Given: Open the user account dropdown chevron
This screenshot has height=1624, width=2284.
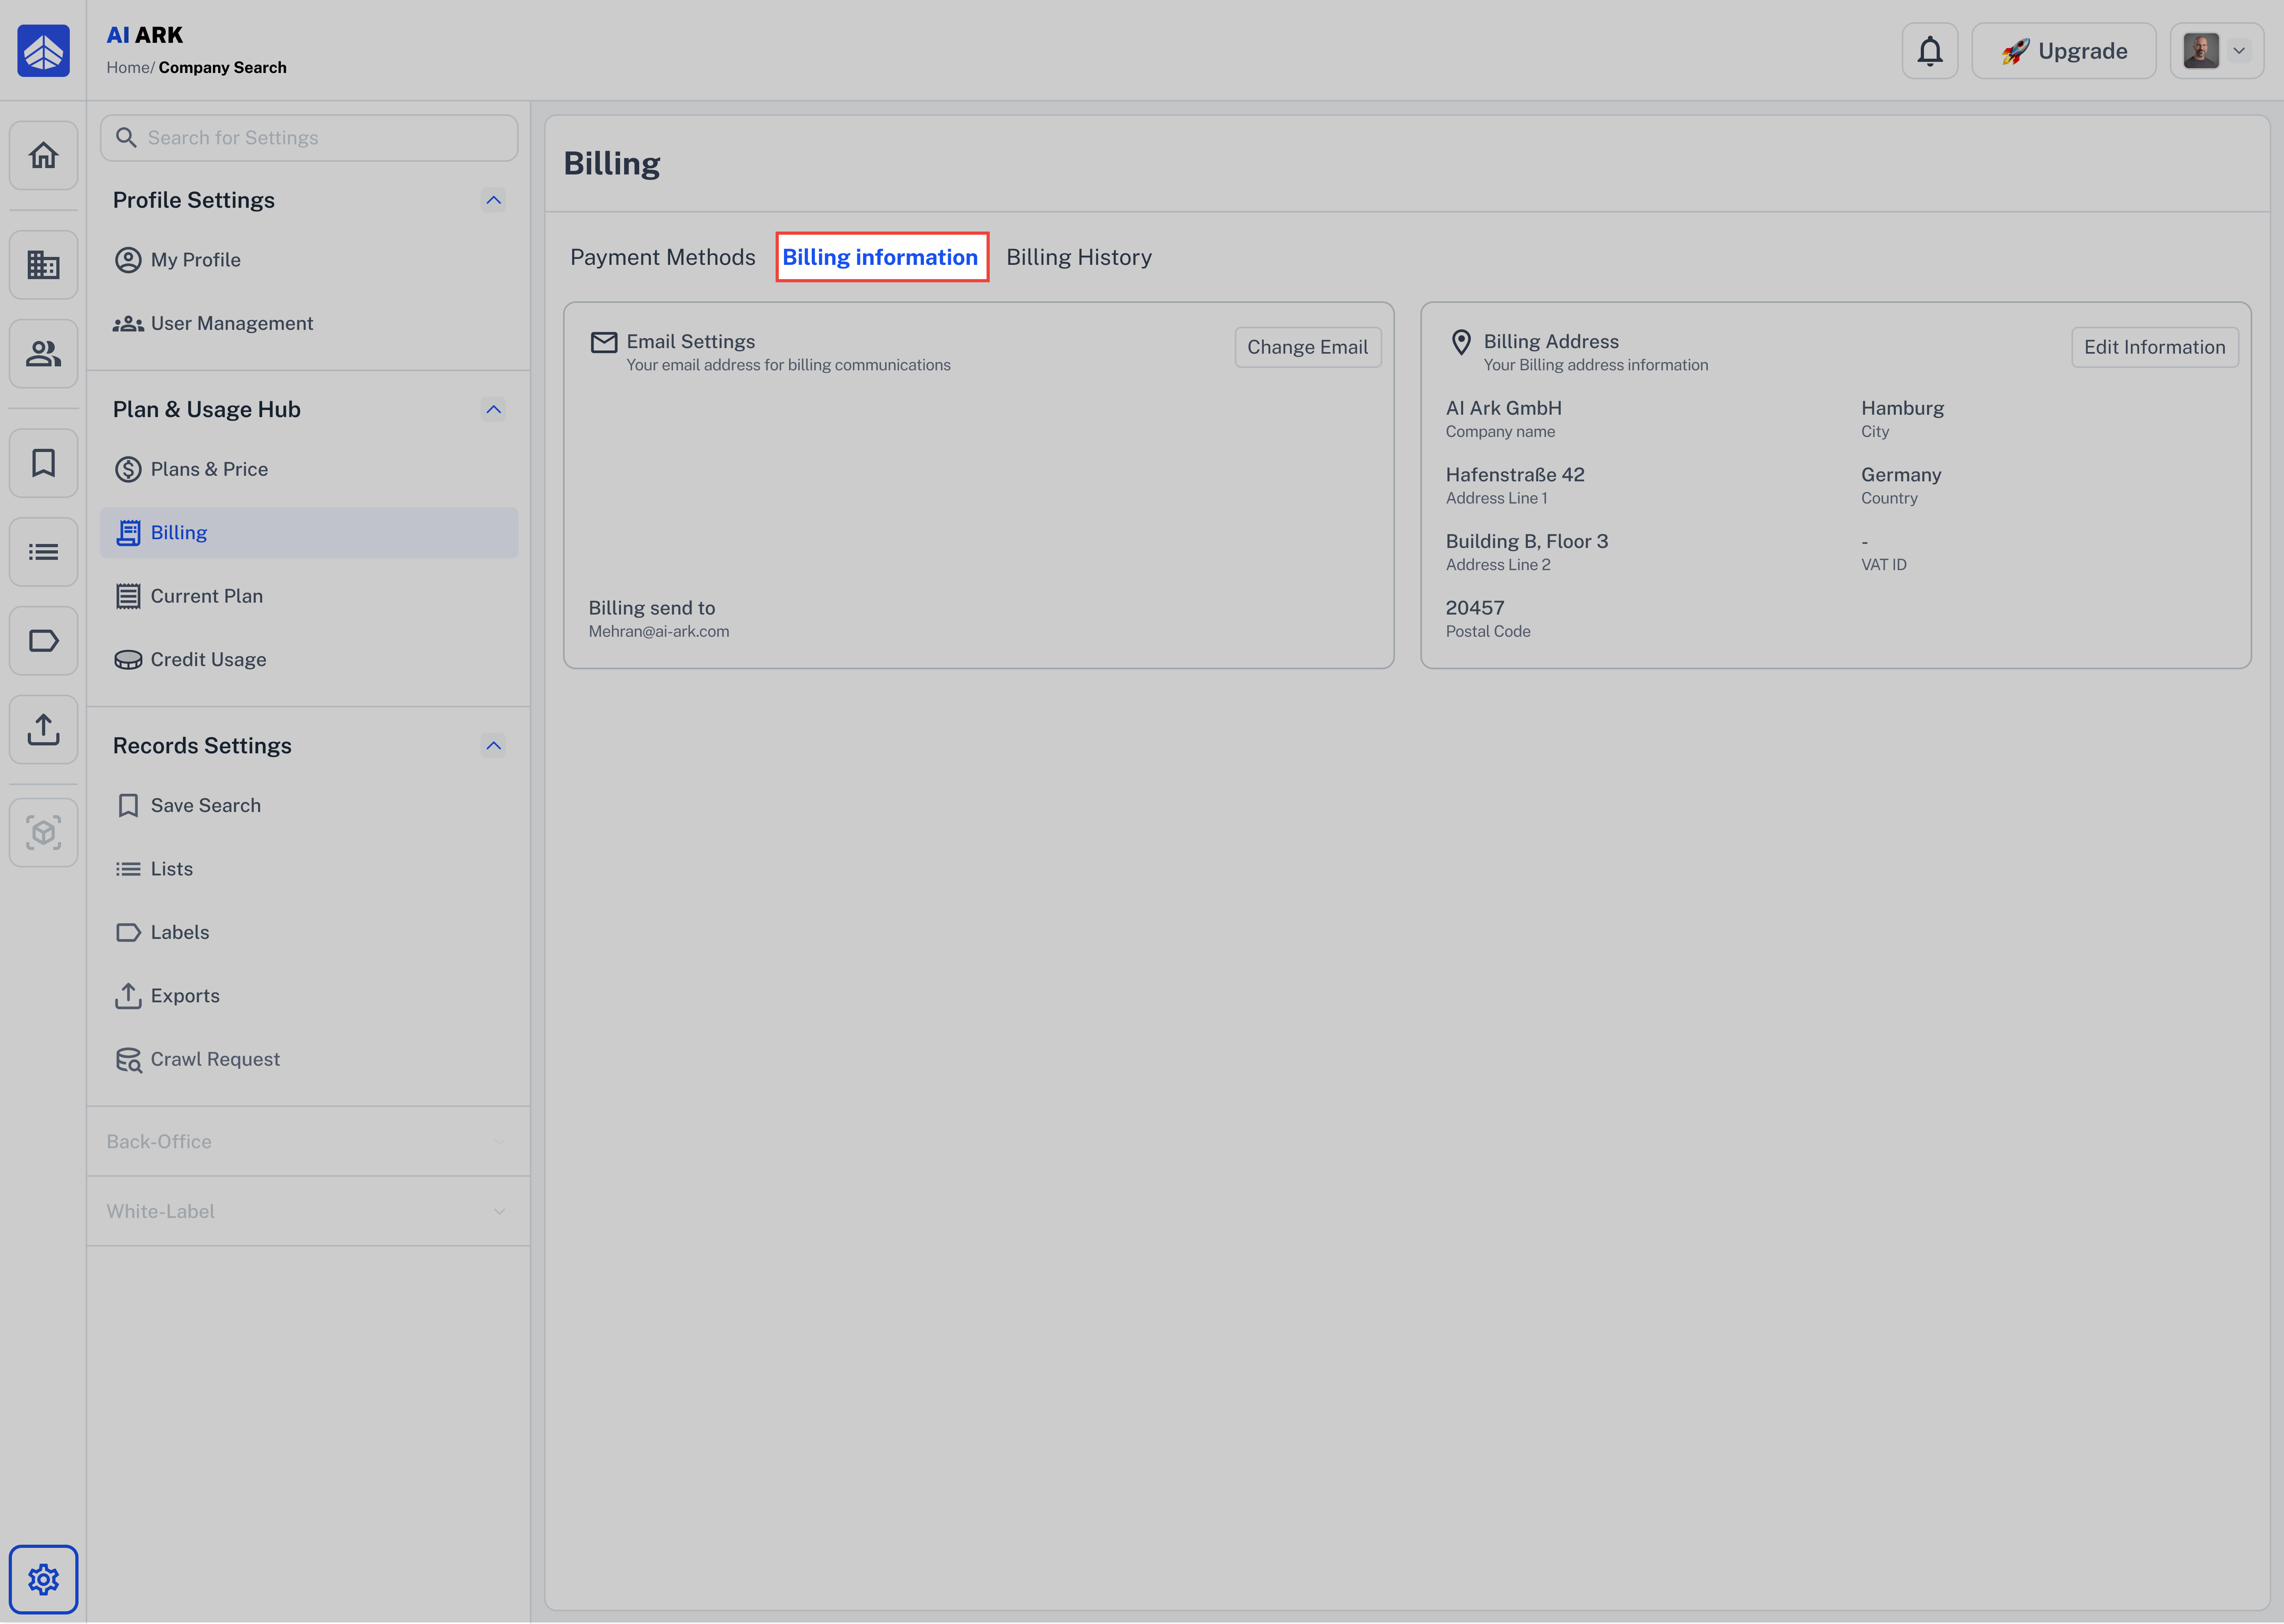Looking at the screenshot, I should (x=2239, y=51).
